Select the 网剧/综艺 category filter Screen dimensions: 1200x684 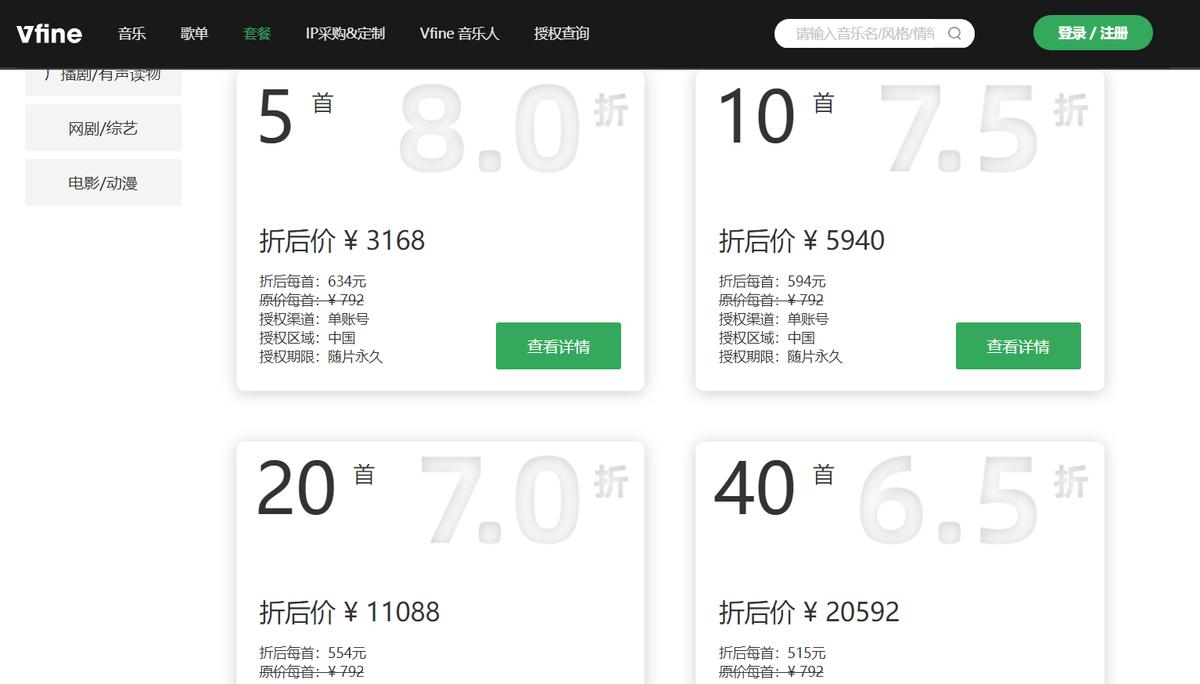(x=102, y=127)
